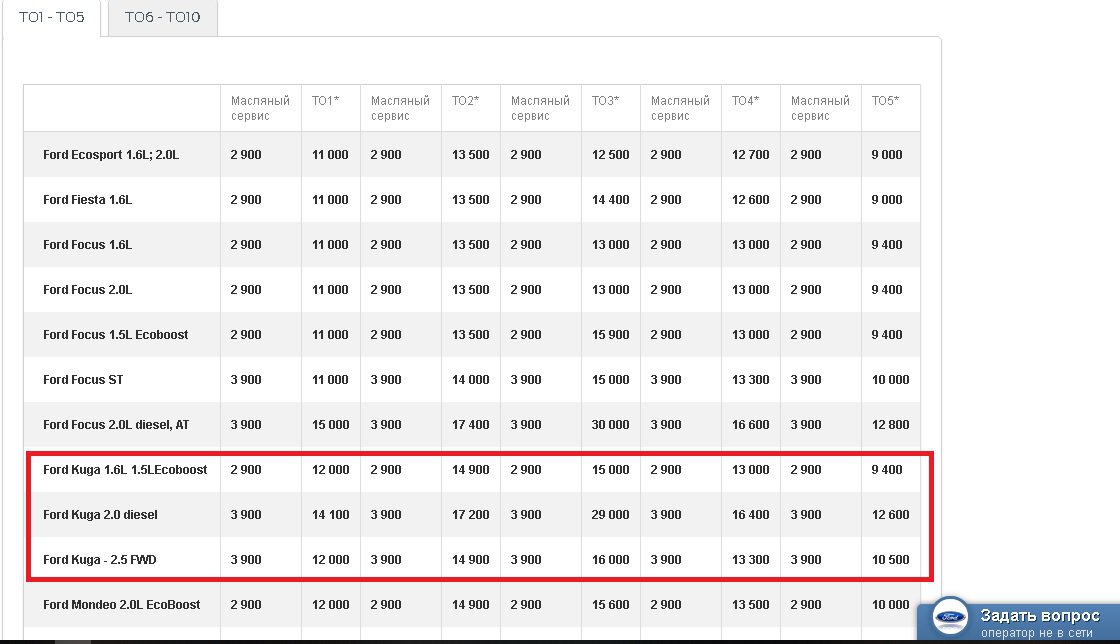This screenshot has height=644, width=1120.
Task: Click Ford Kuga 2.0 diesel ТО2 price 17 200
Action: [470, 514]
